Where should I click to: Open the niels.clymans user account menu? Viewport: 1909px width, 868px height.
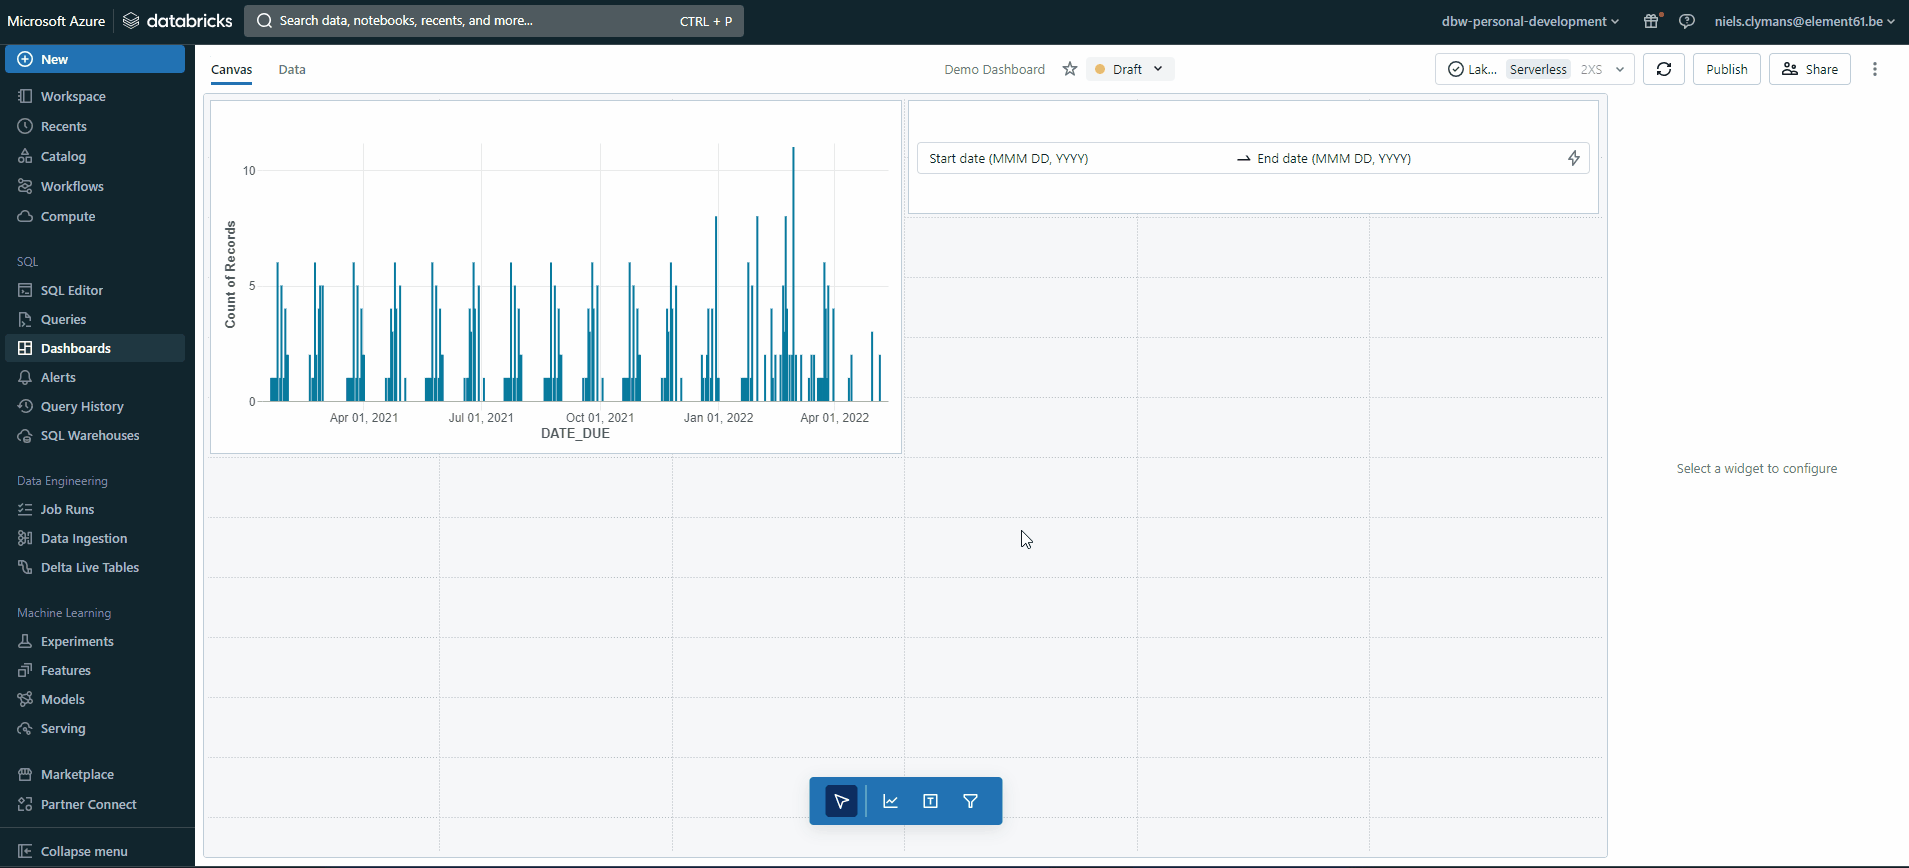(x=1804, y=21)
